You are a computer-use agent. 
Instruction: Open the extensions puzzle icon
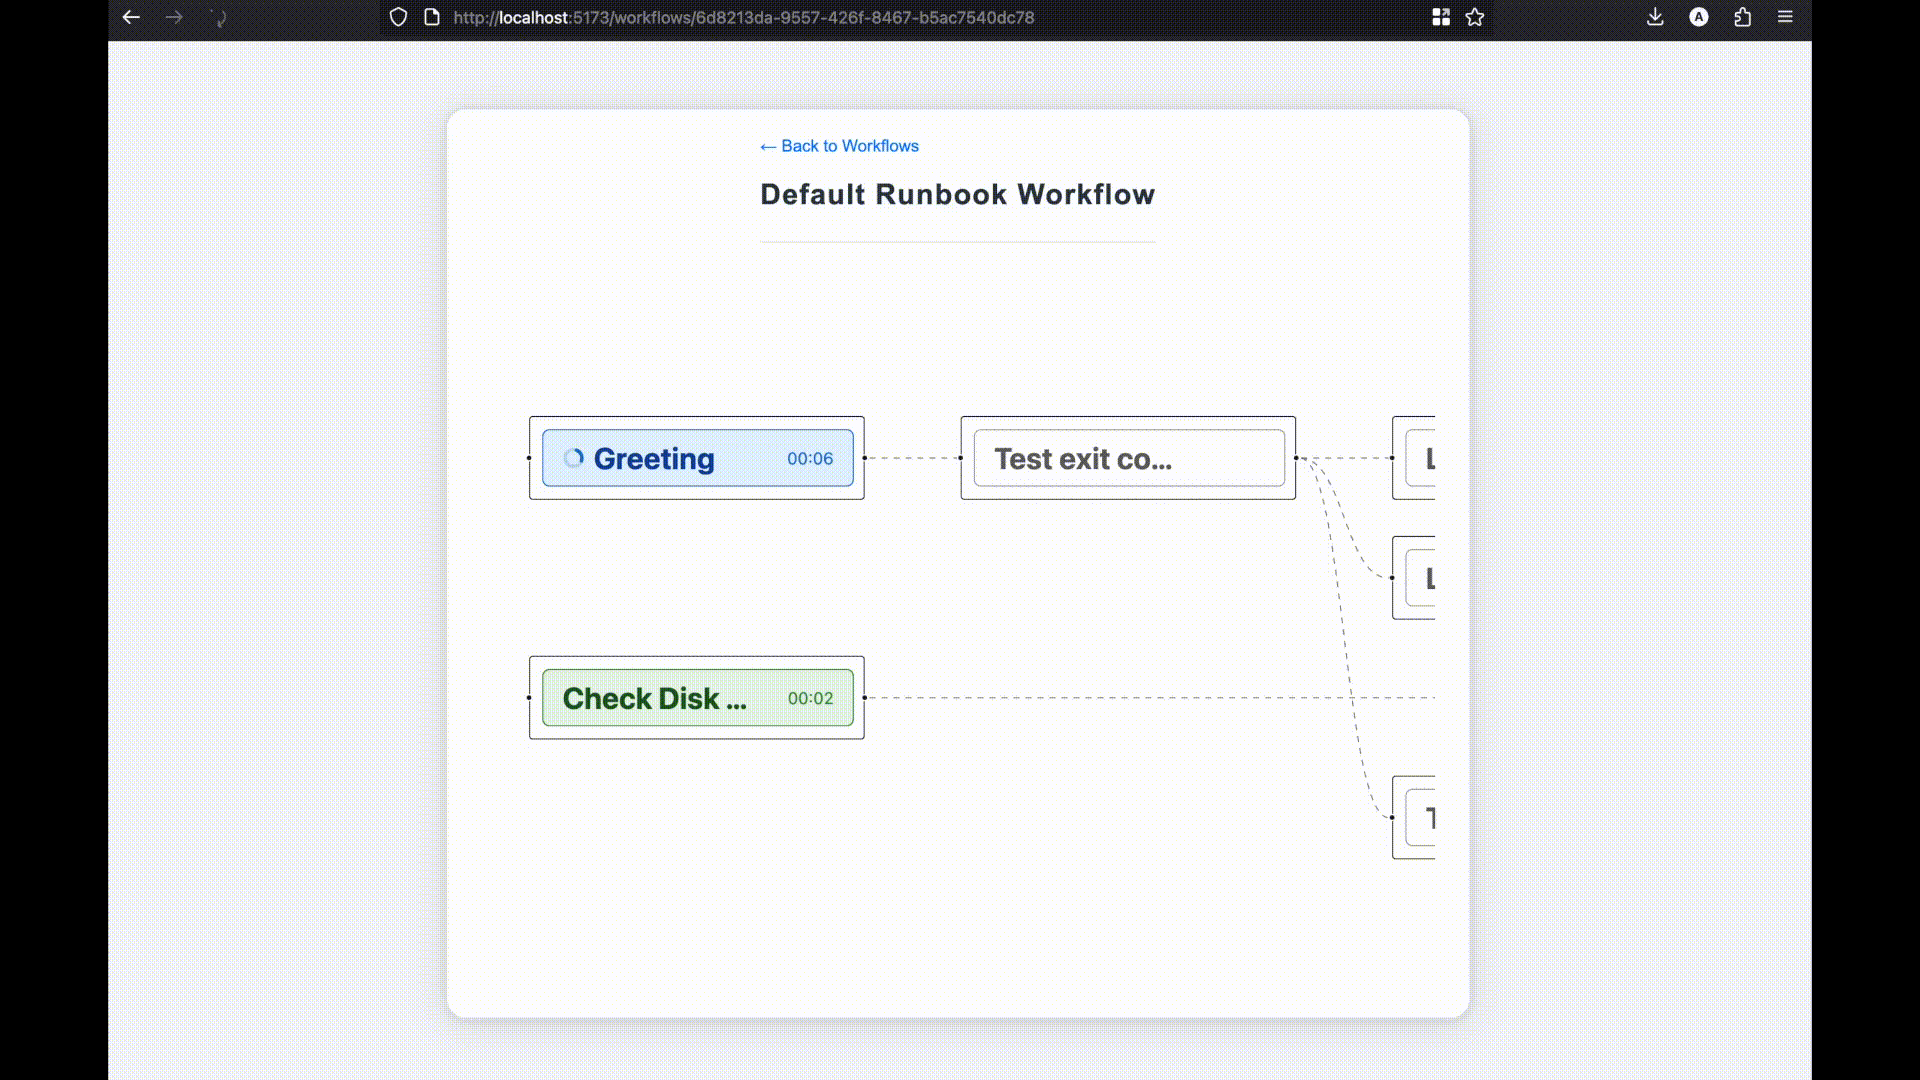tap(1743, 17)
